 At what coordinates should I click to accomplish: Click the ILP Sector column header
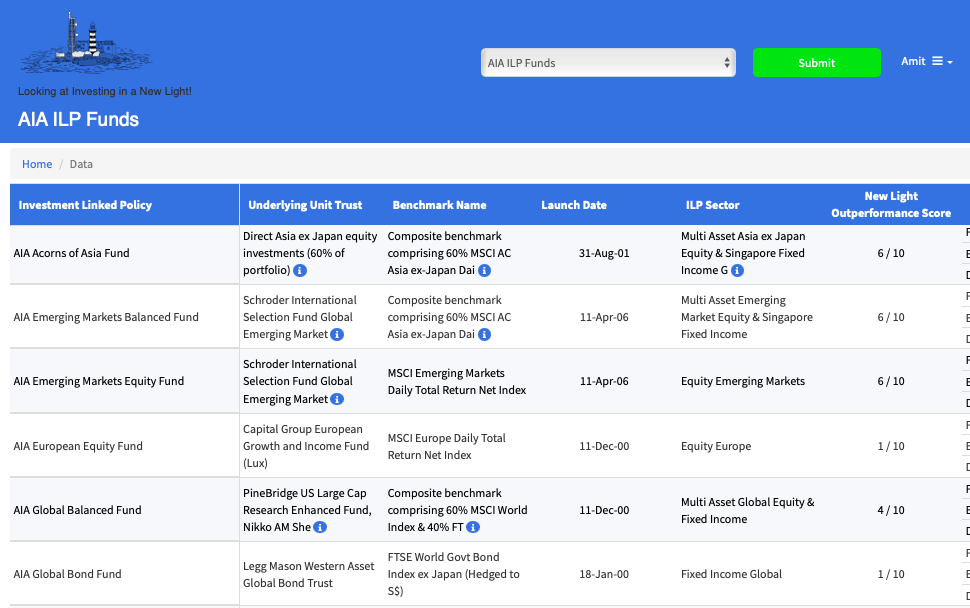pos(712,205)
